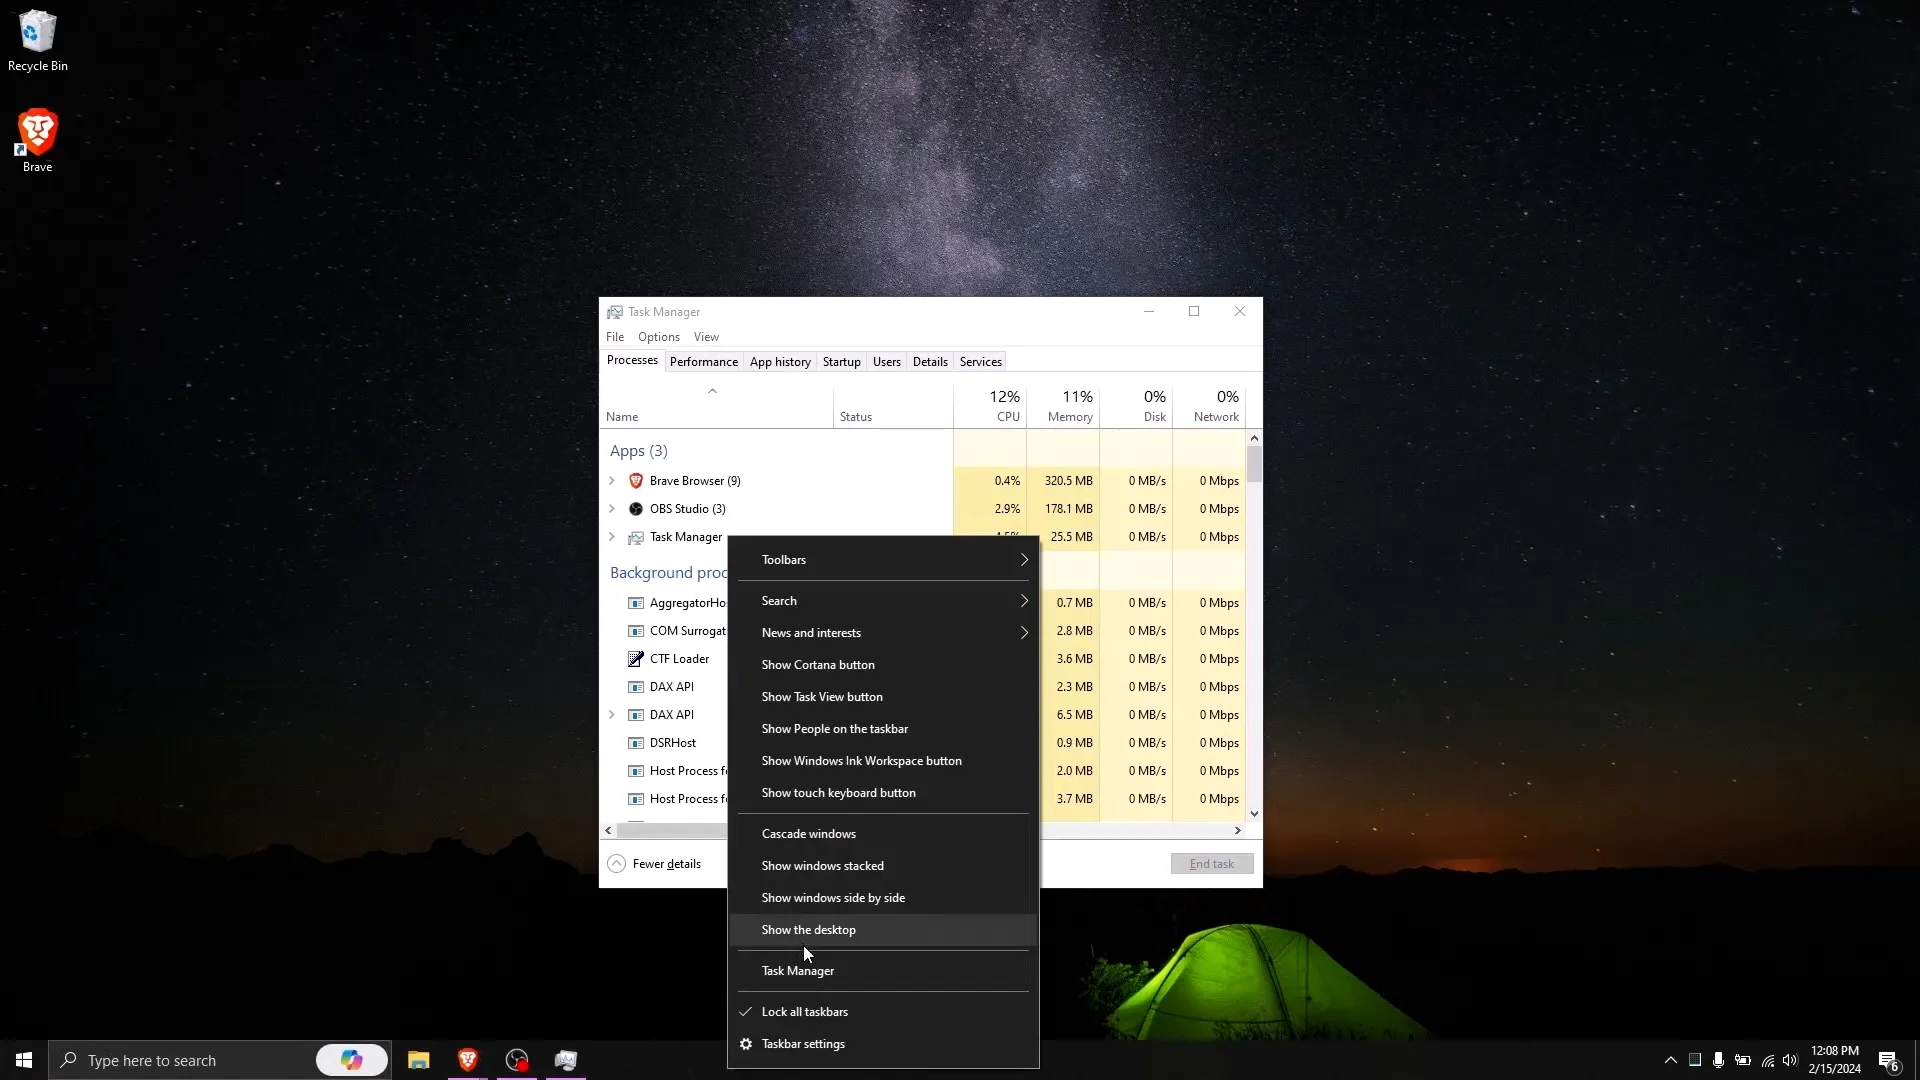1920x1080 pixels.
Task: Click the Windows Start button
Action: [24, 1060]
